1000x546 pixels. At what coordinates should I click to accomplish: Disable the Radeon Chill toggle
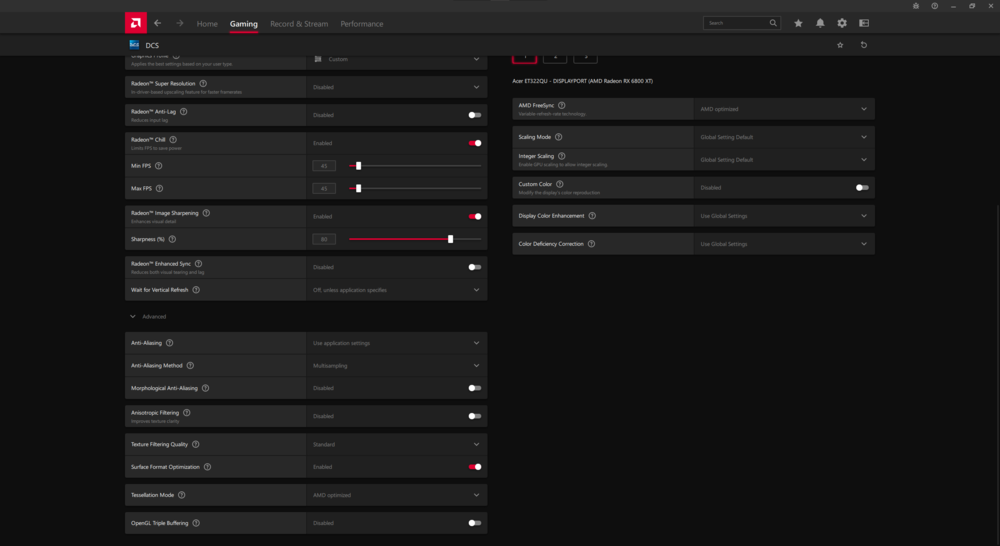pyautogui.click(x=474, y=143)
